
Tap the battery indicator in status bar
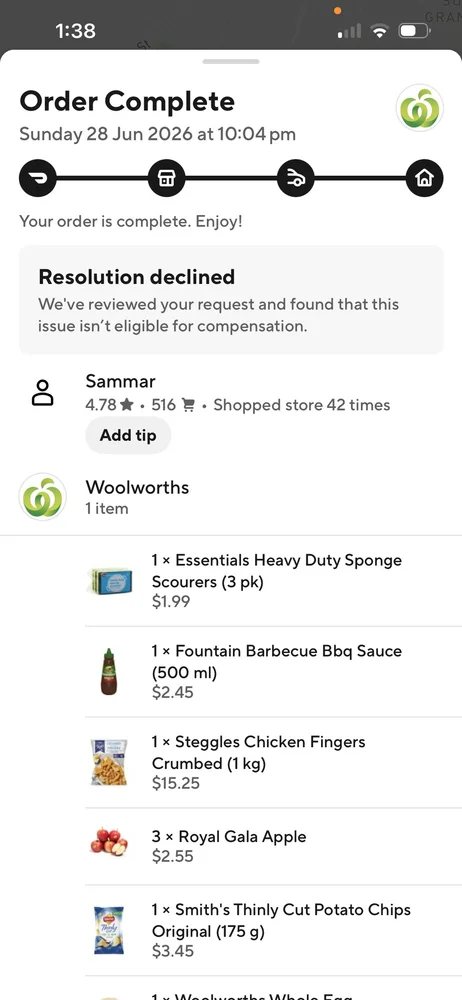(x=415, y=31)
